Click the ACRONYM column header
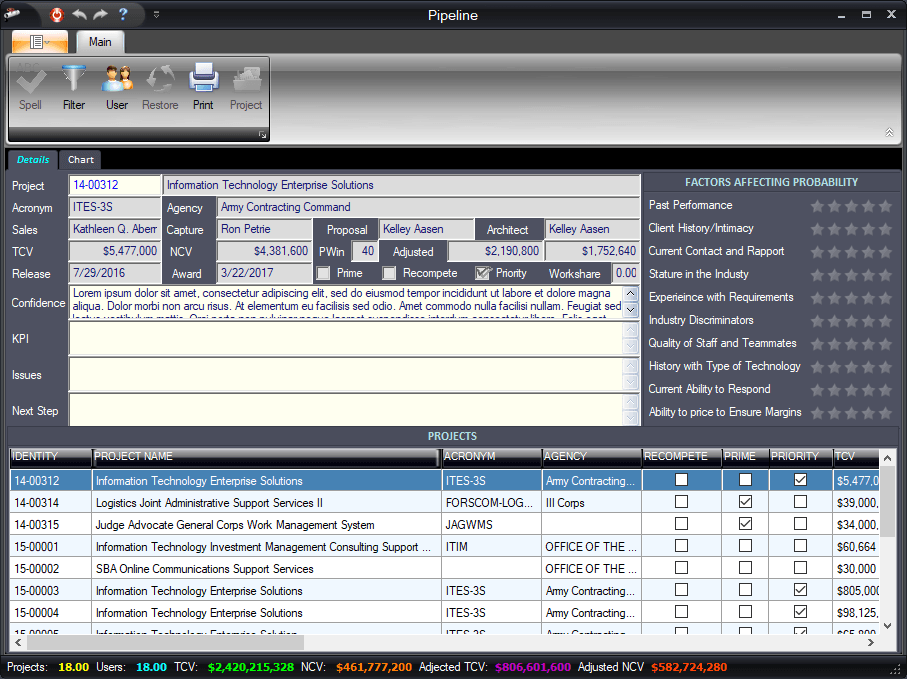 (490, 457)
